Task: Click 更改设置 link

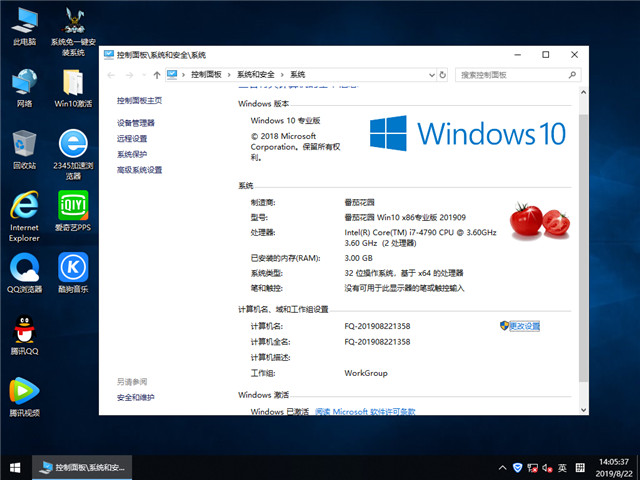Action: 524,326
